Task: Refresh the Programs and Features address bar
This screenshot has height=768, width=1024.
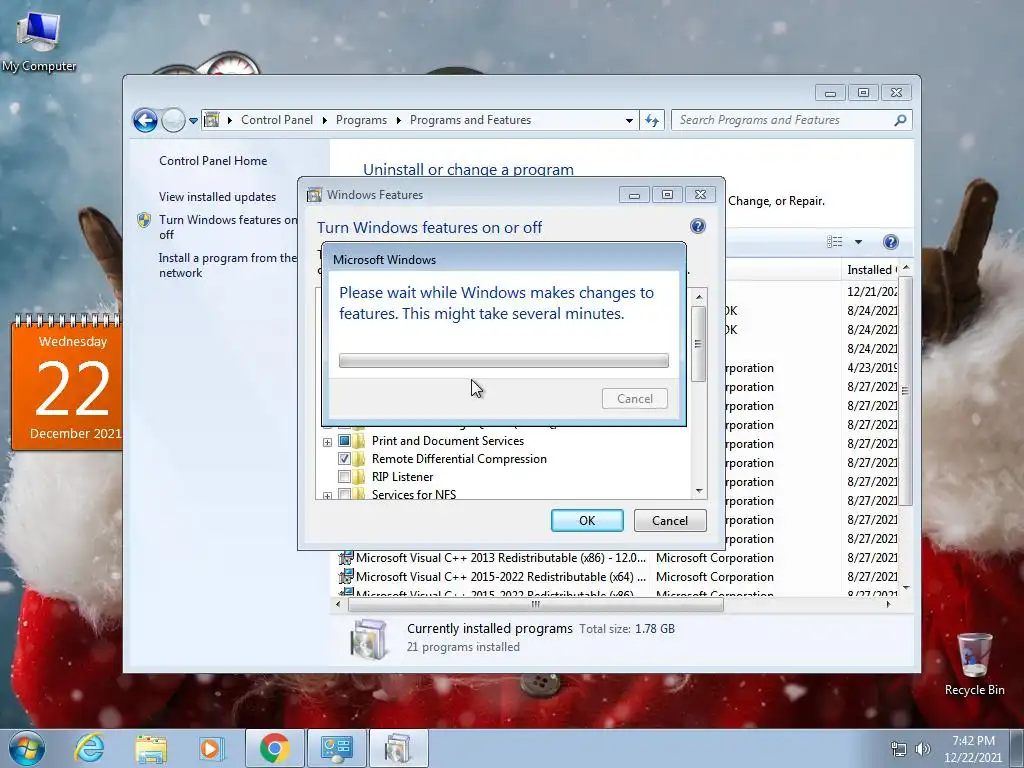Action: [x=652, y=120]
